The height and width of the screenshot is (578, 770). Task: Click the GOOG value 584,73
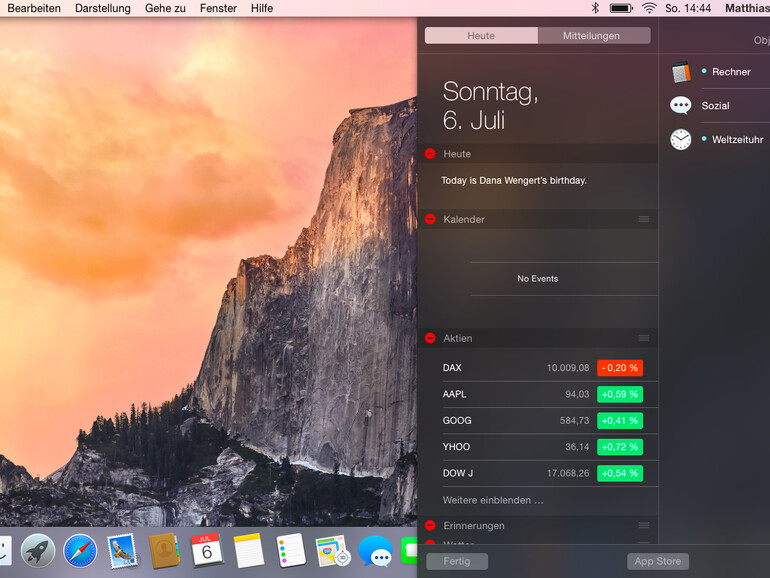[575, 421]
